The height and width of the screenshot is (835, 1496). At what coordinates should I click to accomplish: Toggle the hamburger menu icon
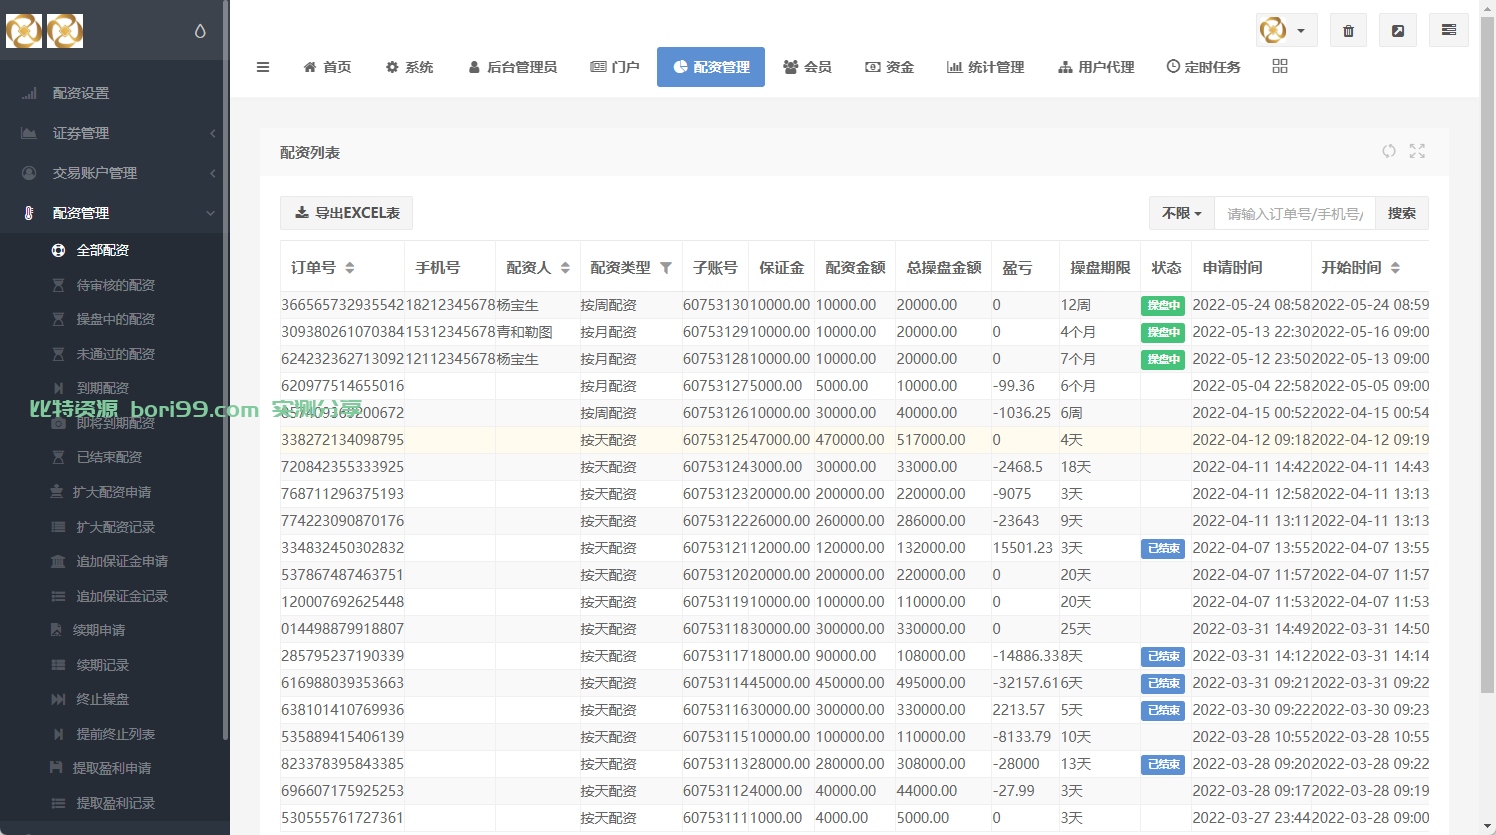pos(263,67)
